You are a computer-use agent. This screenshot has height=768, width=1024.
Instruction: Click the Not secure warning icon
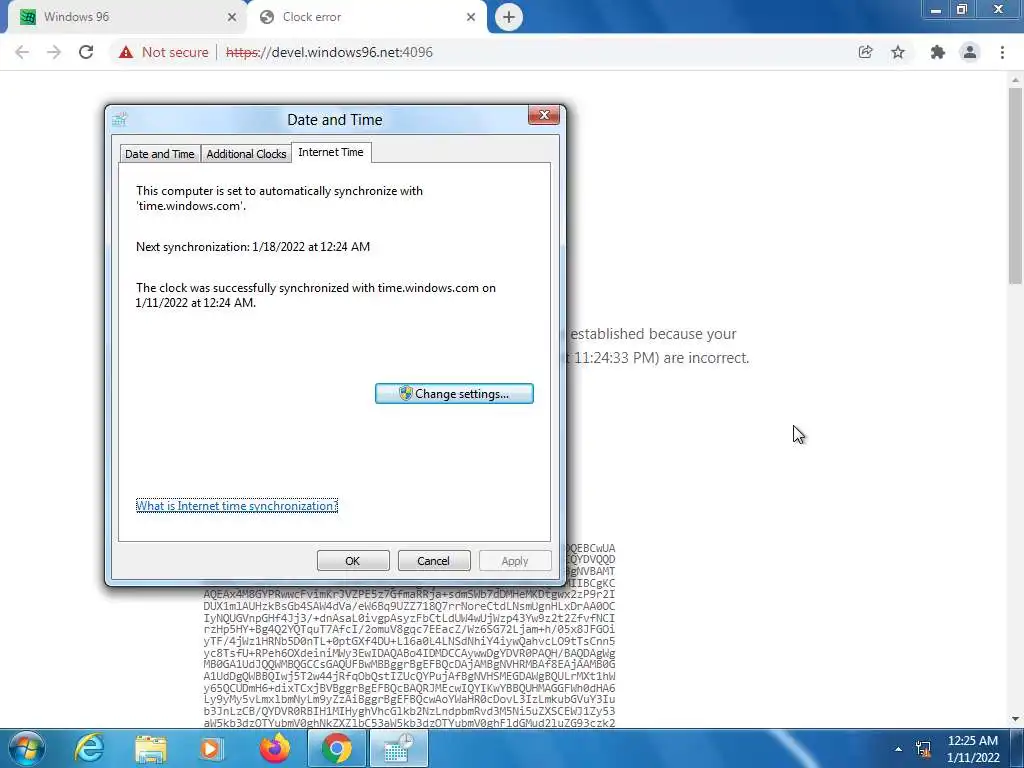click(126, 52)
